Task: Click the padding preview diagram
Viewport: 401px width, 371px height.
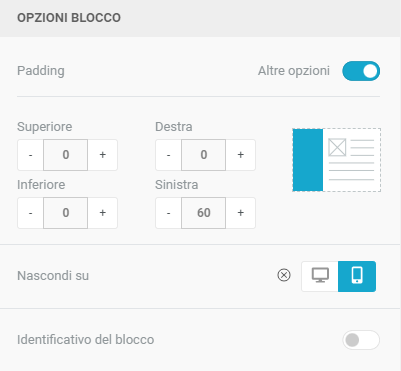Action: (337, 160)
